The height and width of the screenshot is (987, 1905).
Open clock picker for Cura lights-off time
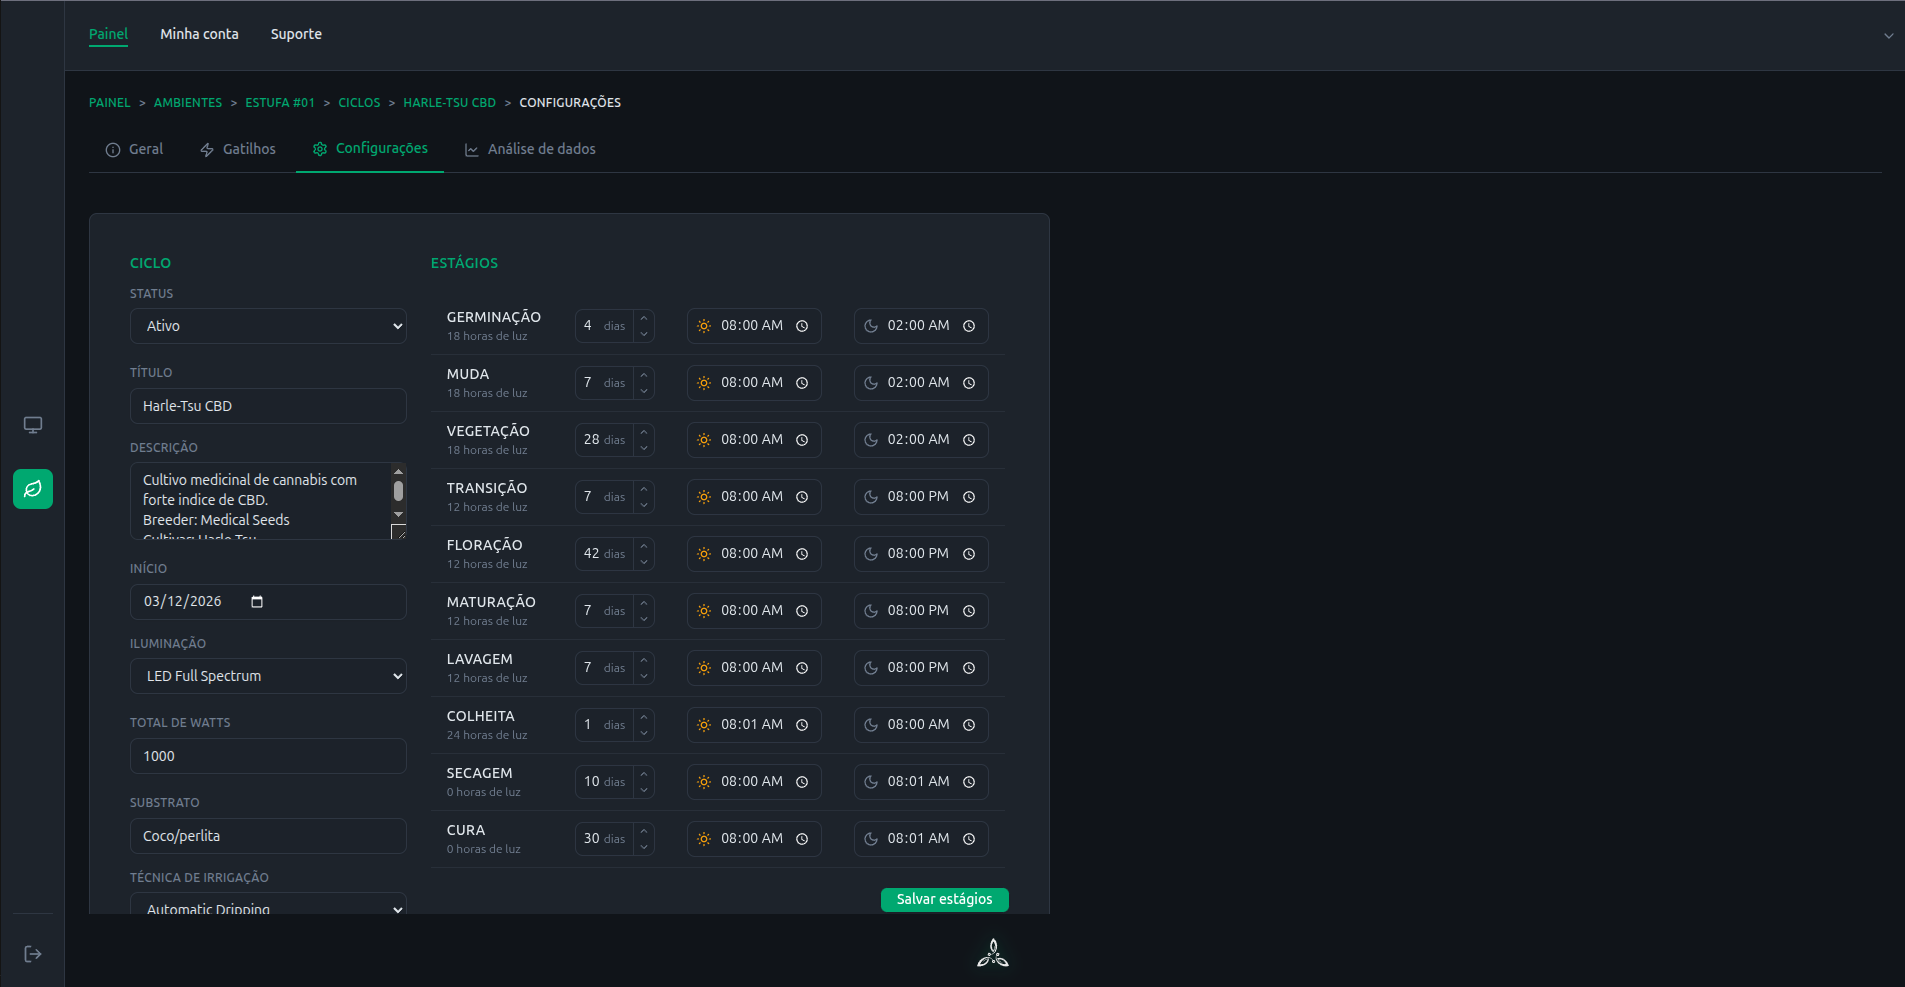point(969,839)
